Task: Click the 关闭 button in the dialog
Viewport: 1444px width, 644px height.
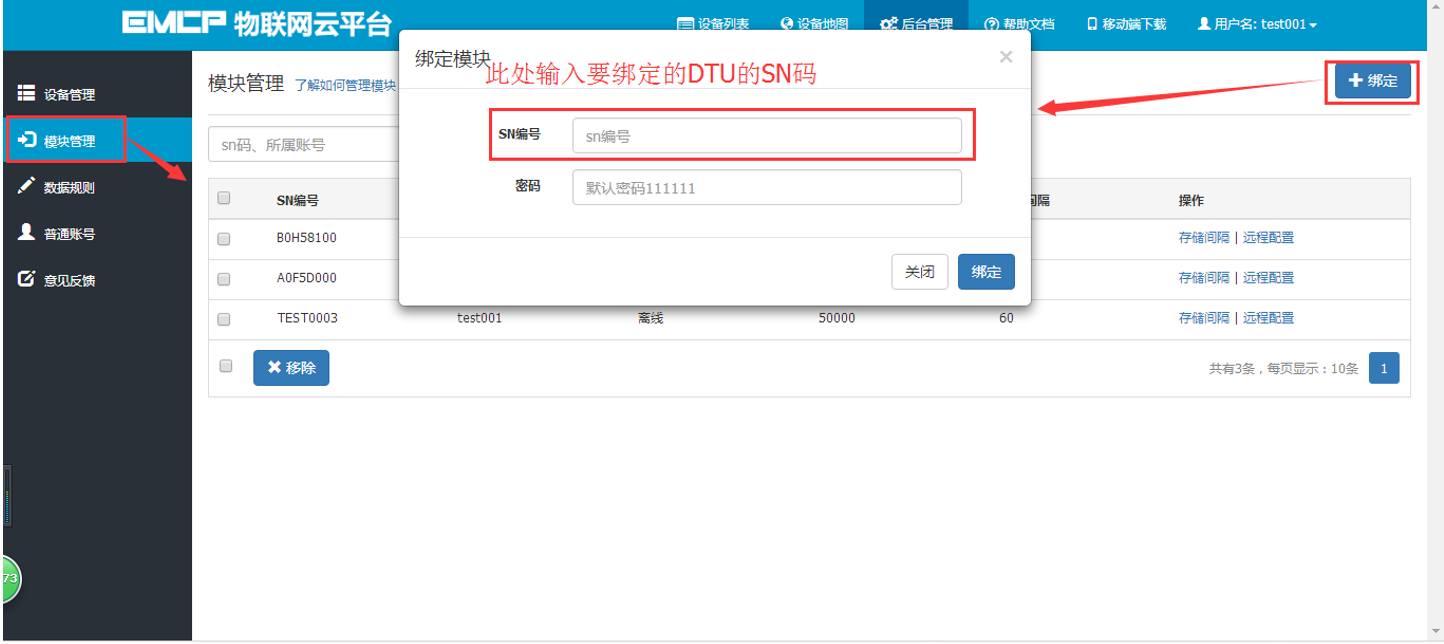Action: [x=919, y=272]
